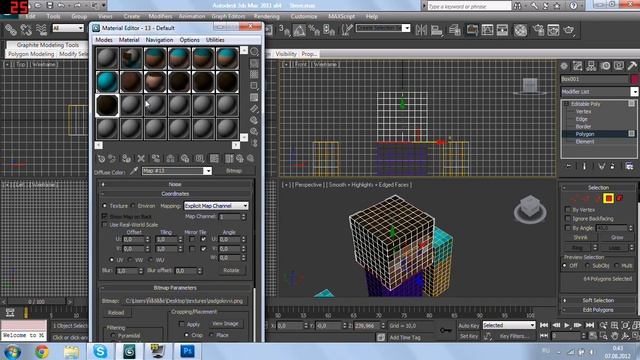Toggle checker Background icon in Material Editor
Viewport: 640px width, 360px height.
coord(254,74)
